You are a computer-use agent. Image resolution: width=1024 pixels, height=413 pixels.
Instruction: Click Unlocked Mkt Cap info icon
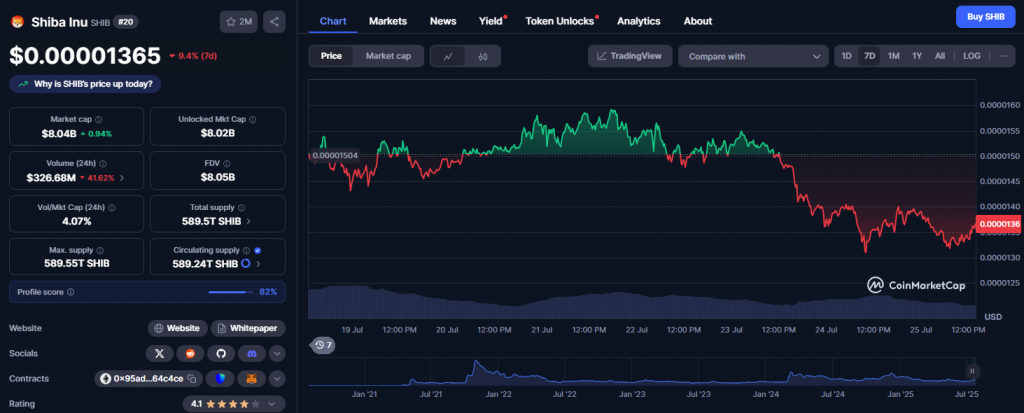point(253,120)
